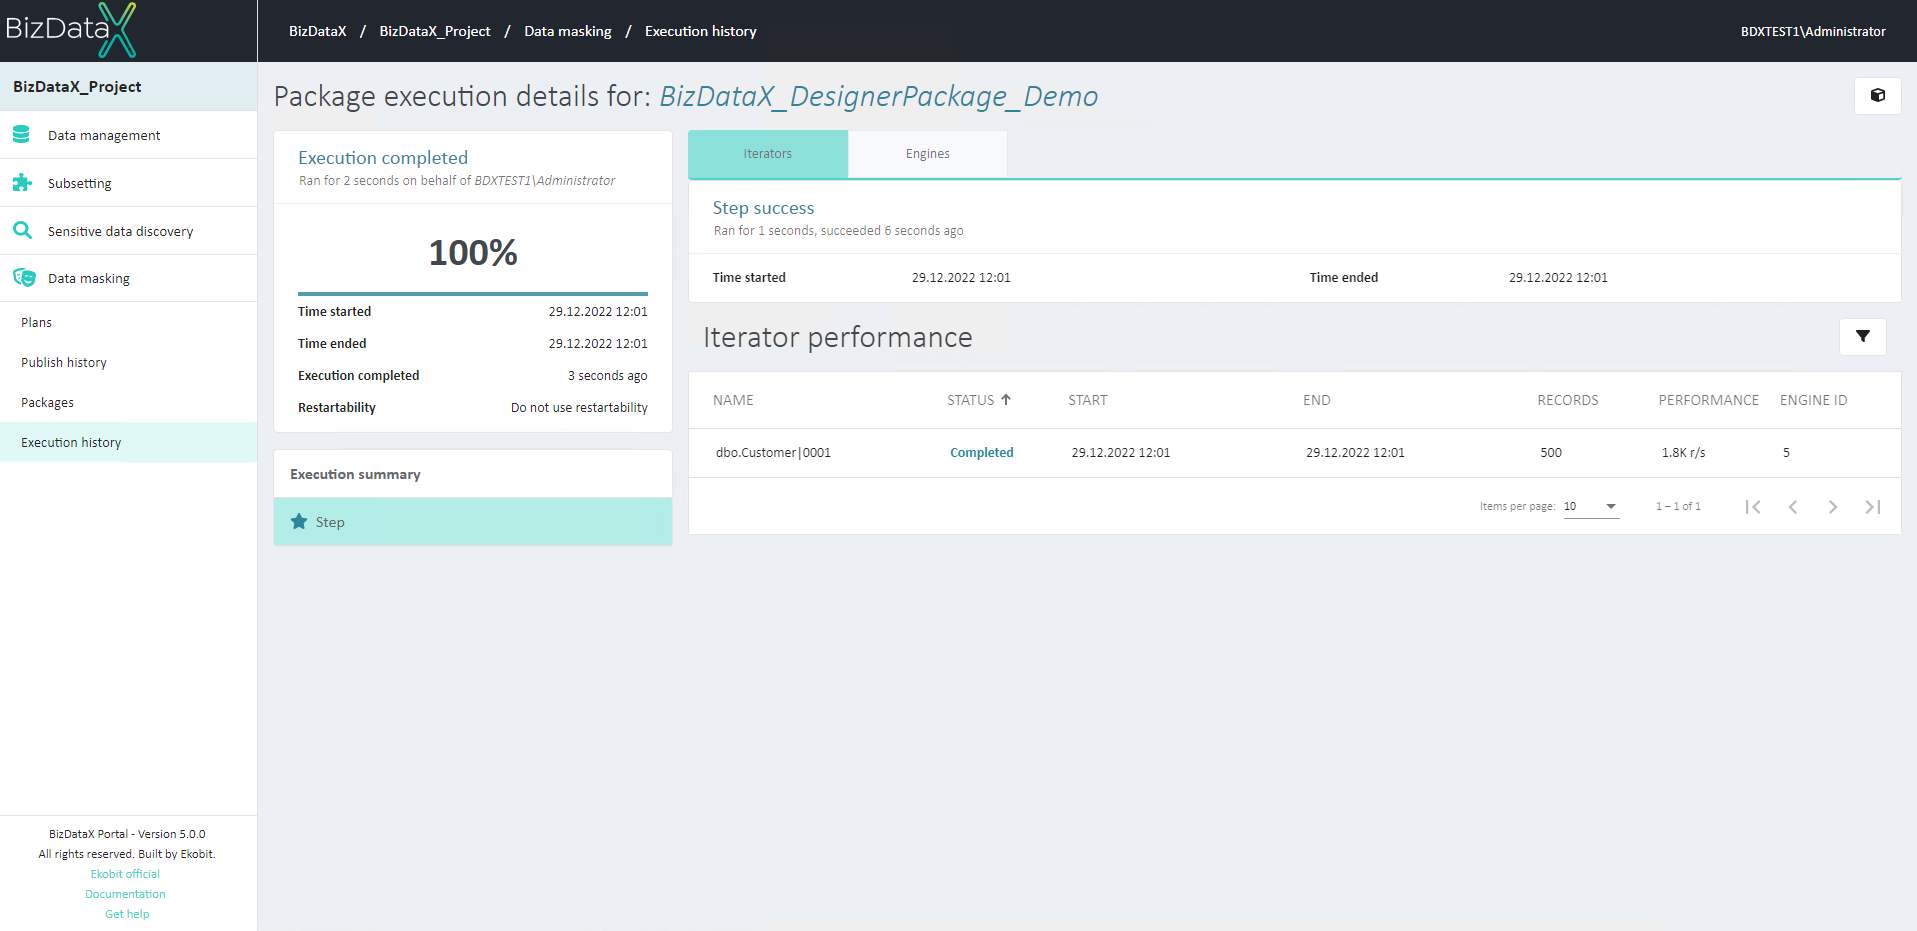Open Publish history
1917x931 pixels.
(x=128, y=362)
